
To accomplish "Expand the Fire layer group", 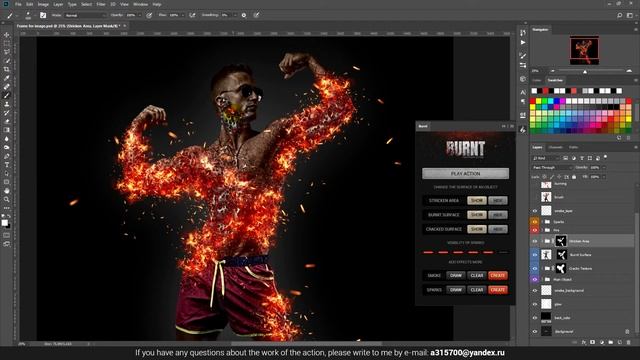I will 542,230.
